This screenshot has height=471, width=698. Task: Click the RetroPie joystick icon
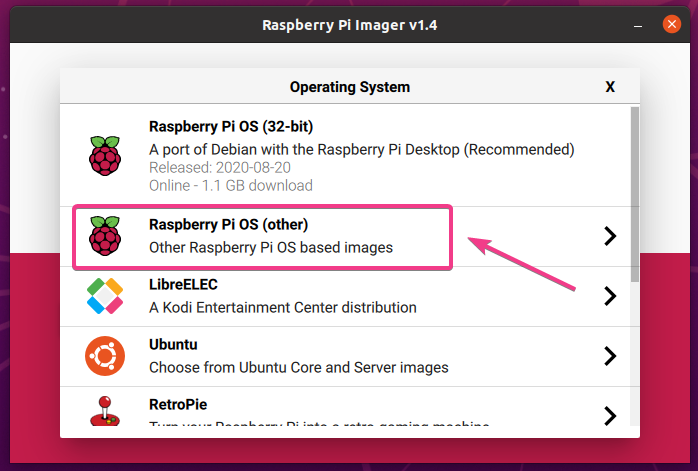pos(105,411)
